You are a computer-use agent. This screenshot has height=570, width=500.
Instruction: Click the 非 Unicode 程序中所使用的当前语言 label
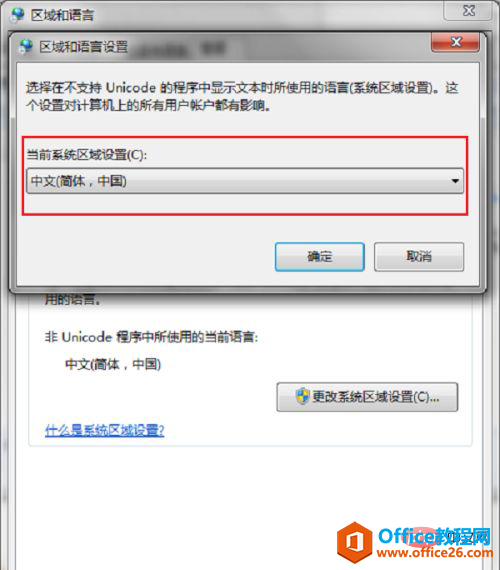(151, 337)
